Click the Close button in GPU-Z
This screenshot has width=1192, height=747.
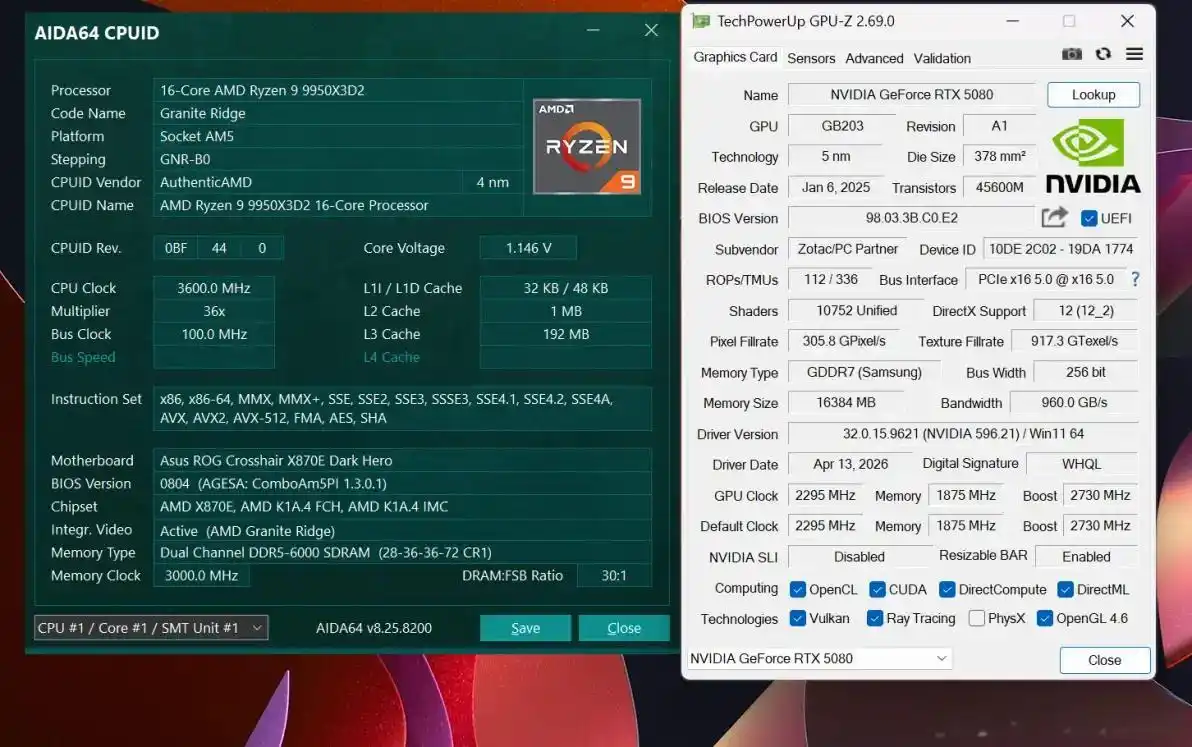coord(1105,660)
